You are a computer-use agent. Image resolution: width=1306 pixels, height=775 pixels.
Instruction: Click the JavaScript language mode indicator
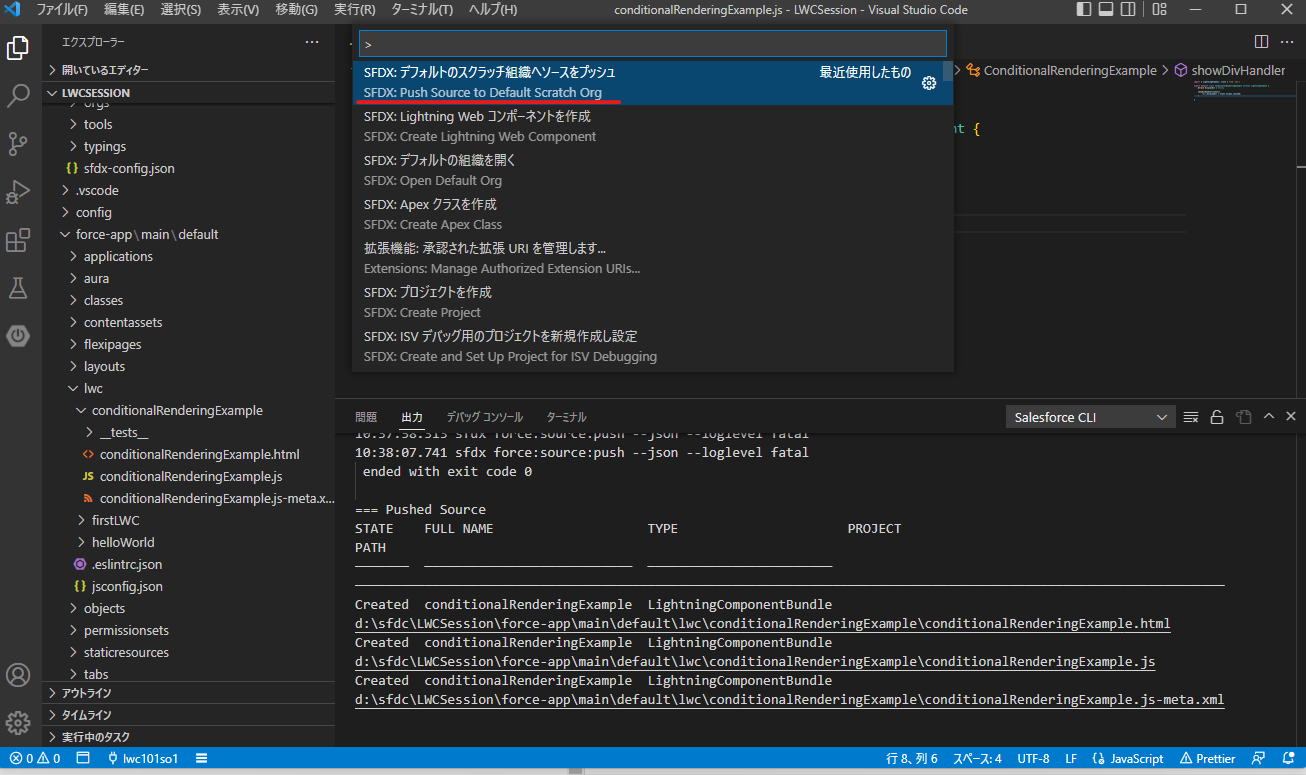[x=1128, y=759]
